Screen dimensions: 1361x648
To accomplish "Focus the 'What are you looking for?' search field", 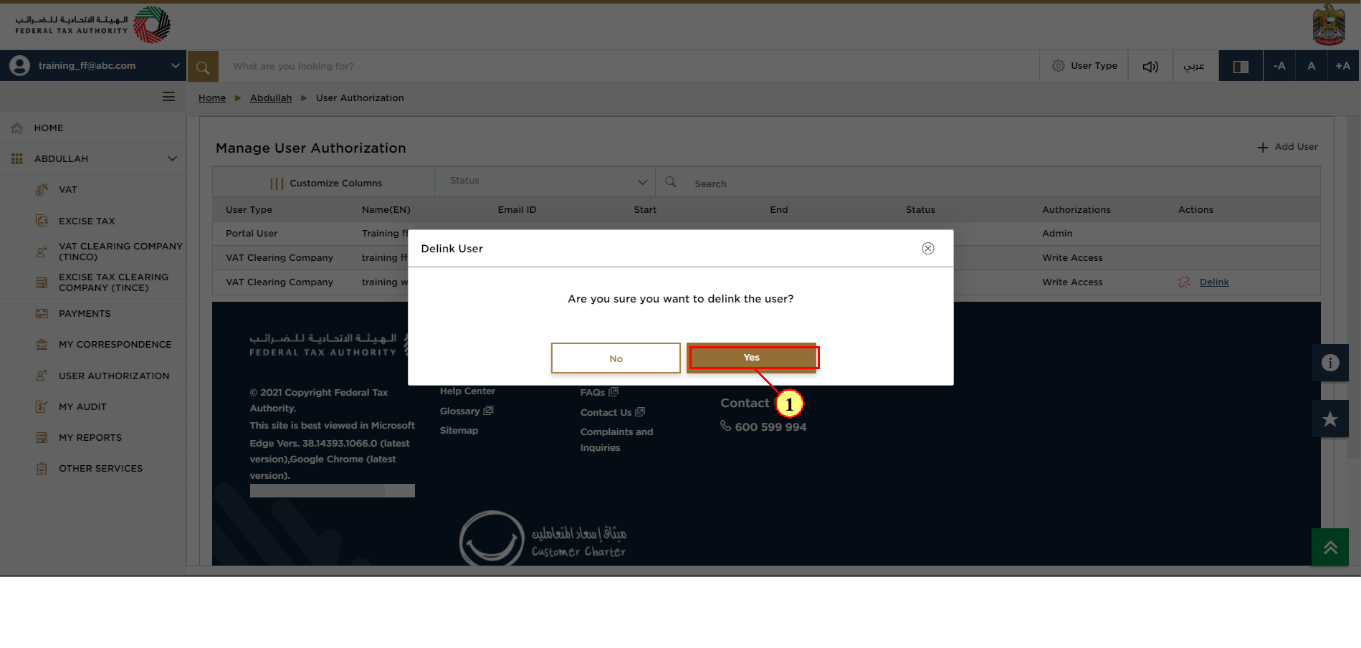I will [630, 66].
